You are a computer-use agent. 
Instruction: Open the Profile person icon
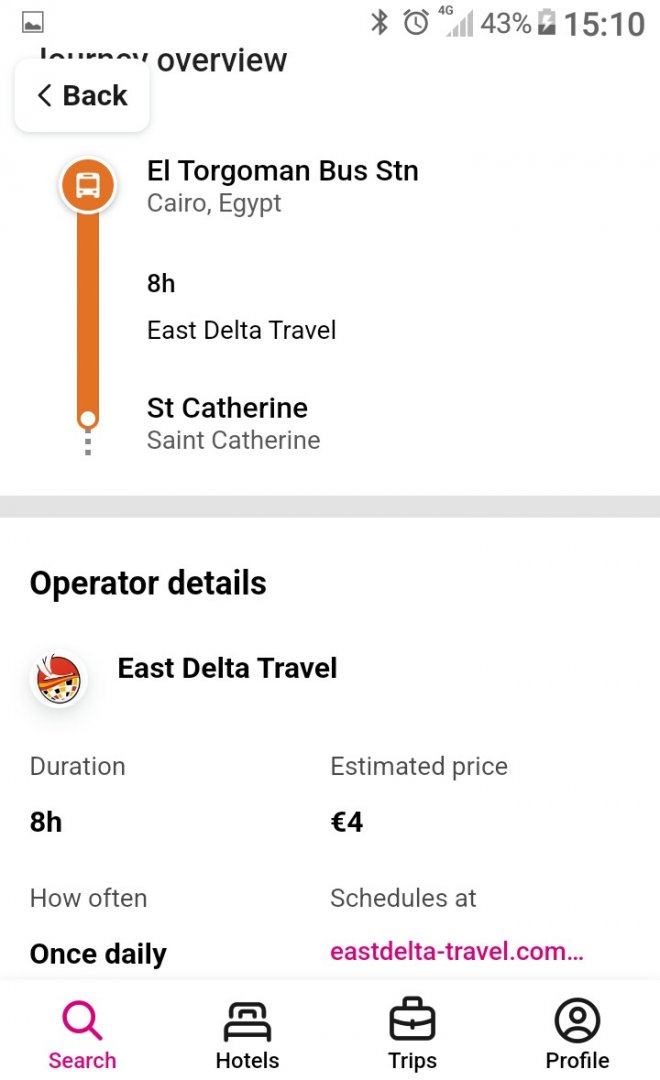pyautogui.click(x=577, y=1021)
